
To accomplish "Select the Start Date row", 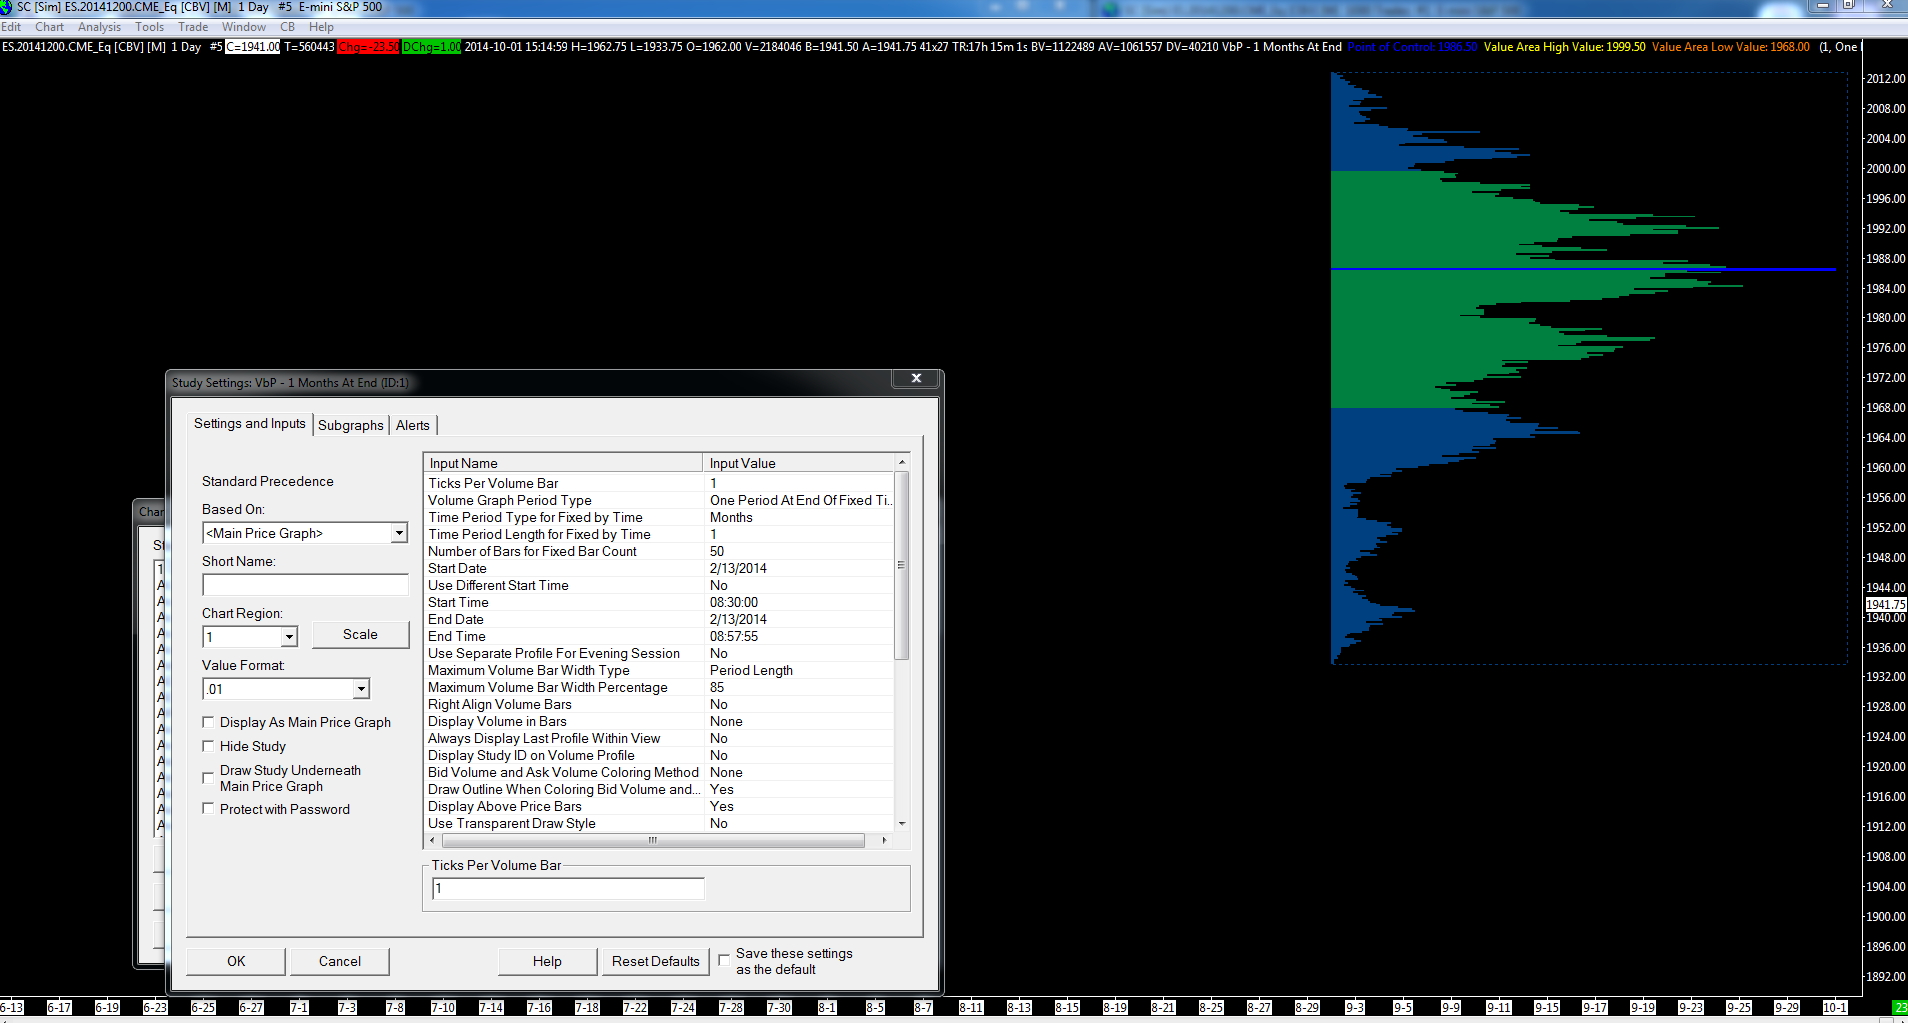I will (x=659, y=568).
